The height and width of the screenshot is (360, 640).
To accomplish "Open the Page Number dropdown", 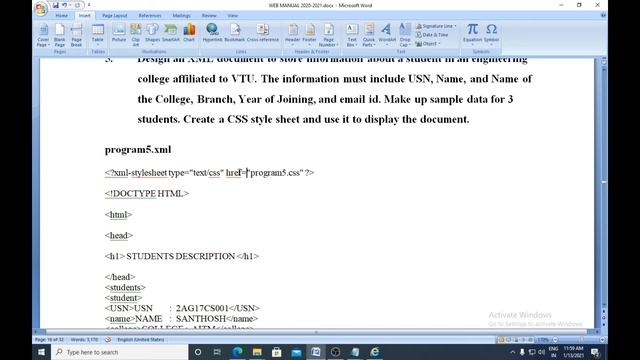I will click(x=329, y=35).
